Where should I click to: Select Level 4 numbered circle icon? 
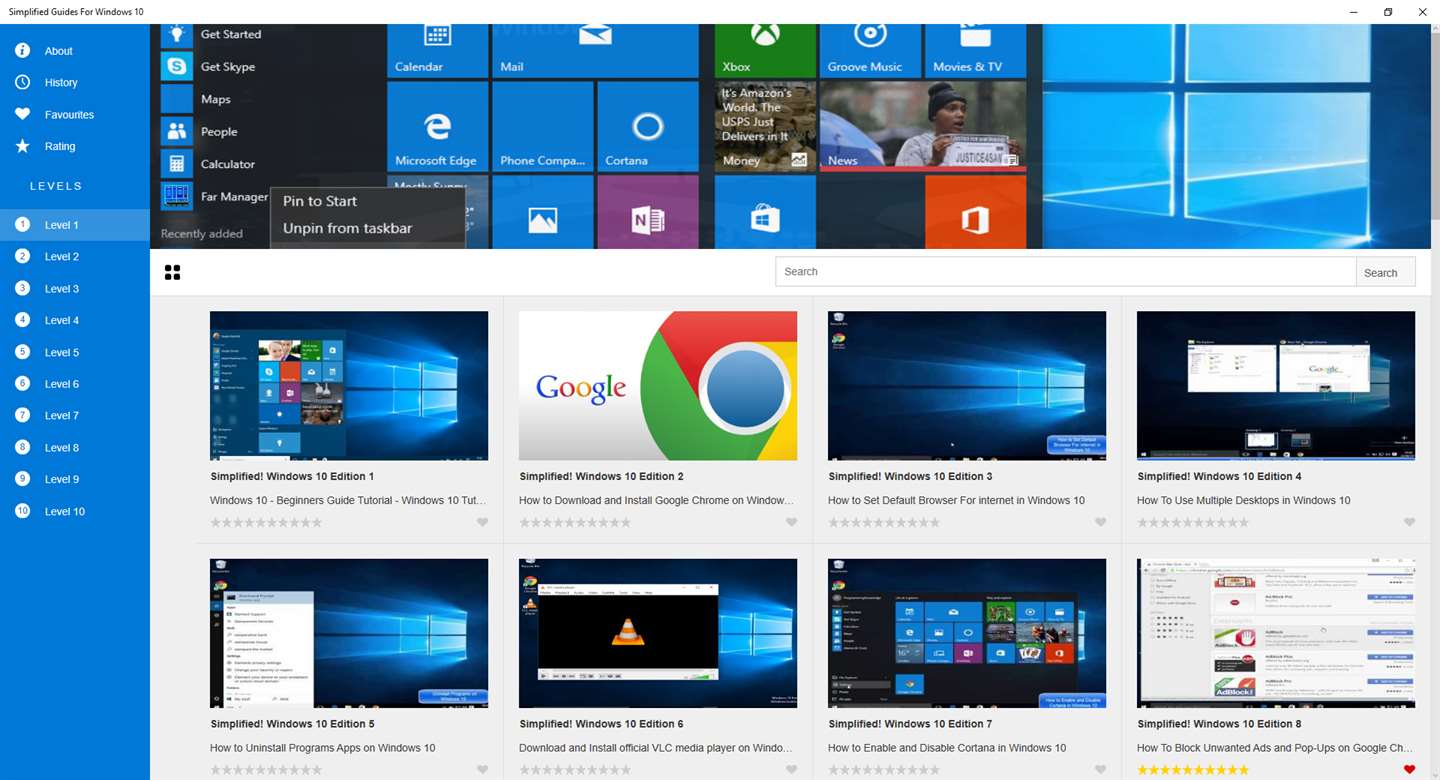click(x=22, y=320)
